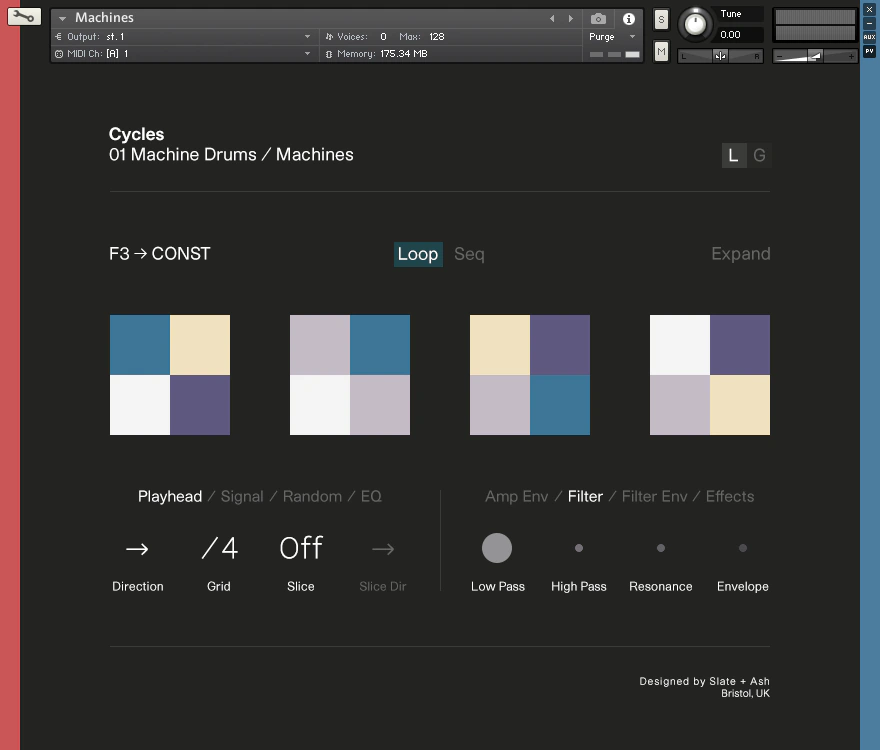Open the Amp Env tab
The image size is (880, 750).
(516, 496)
